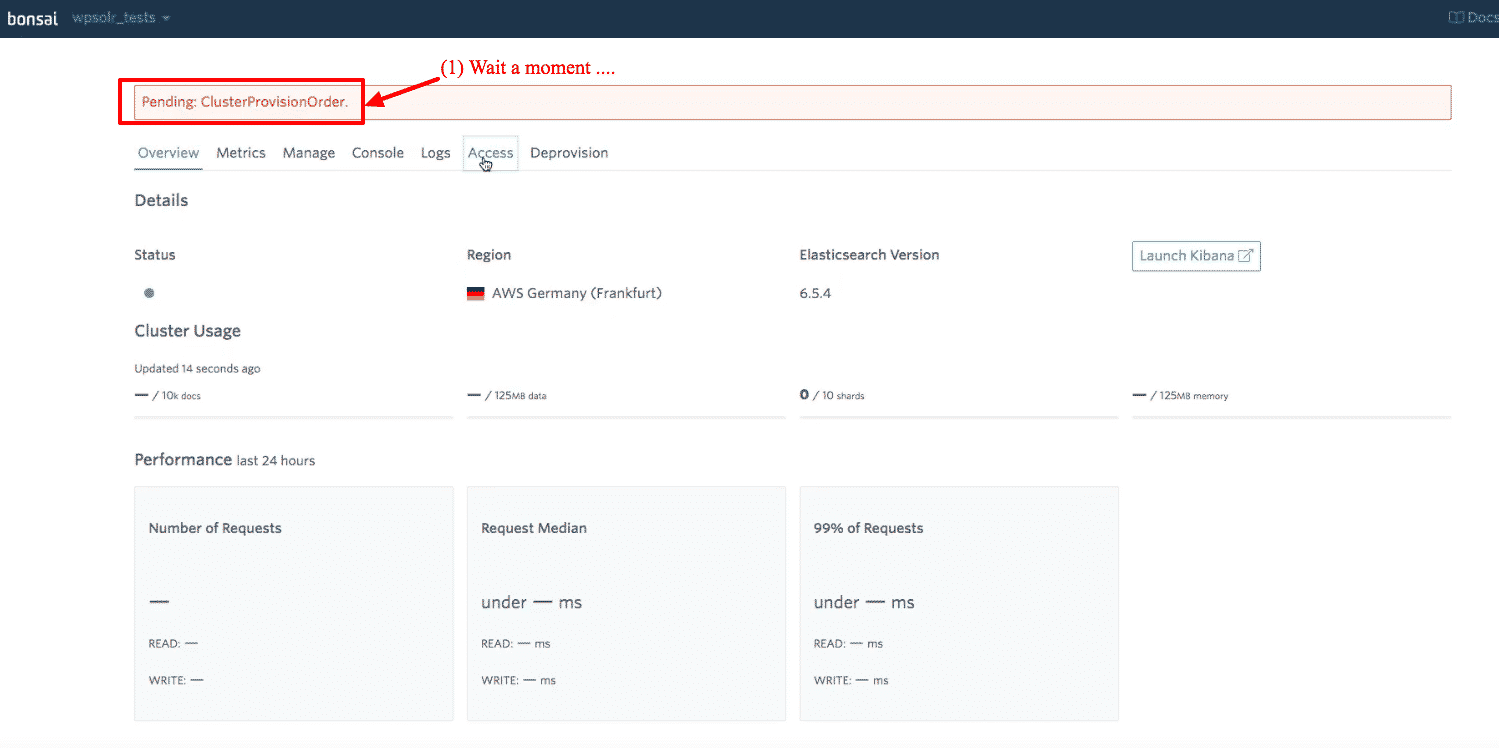
Task: Click the Launch Kibana button
Action: (x=1196, y=256)
